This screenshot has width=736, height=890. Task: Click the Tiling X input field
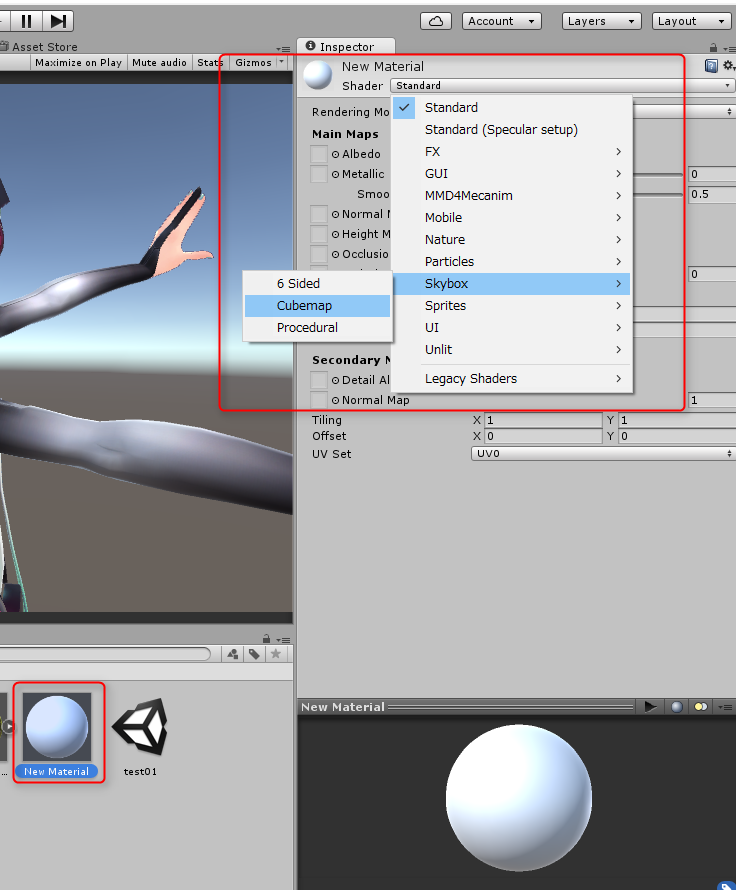543,420
